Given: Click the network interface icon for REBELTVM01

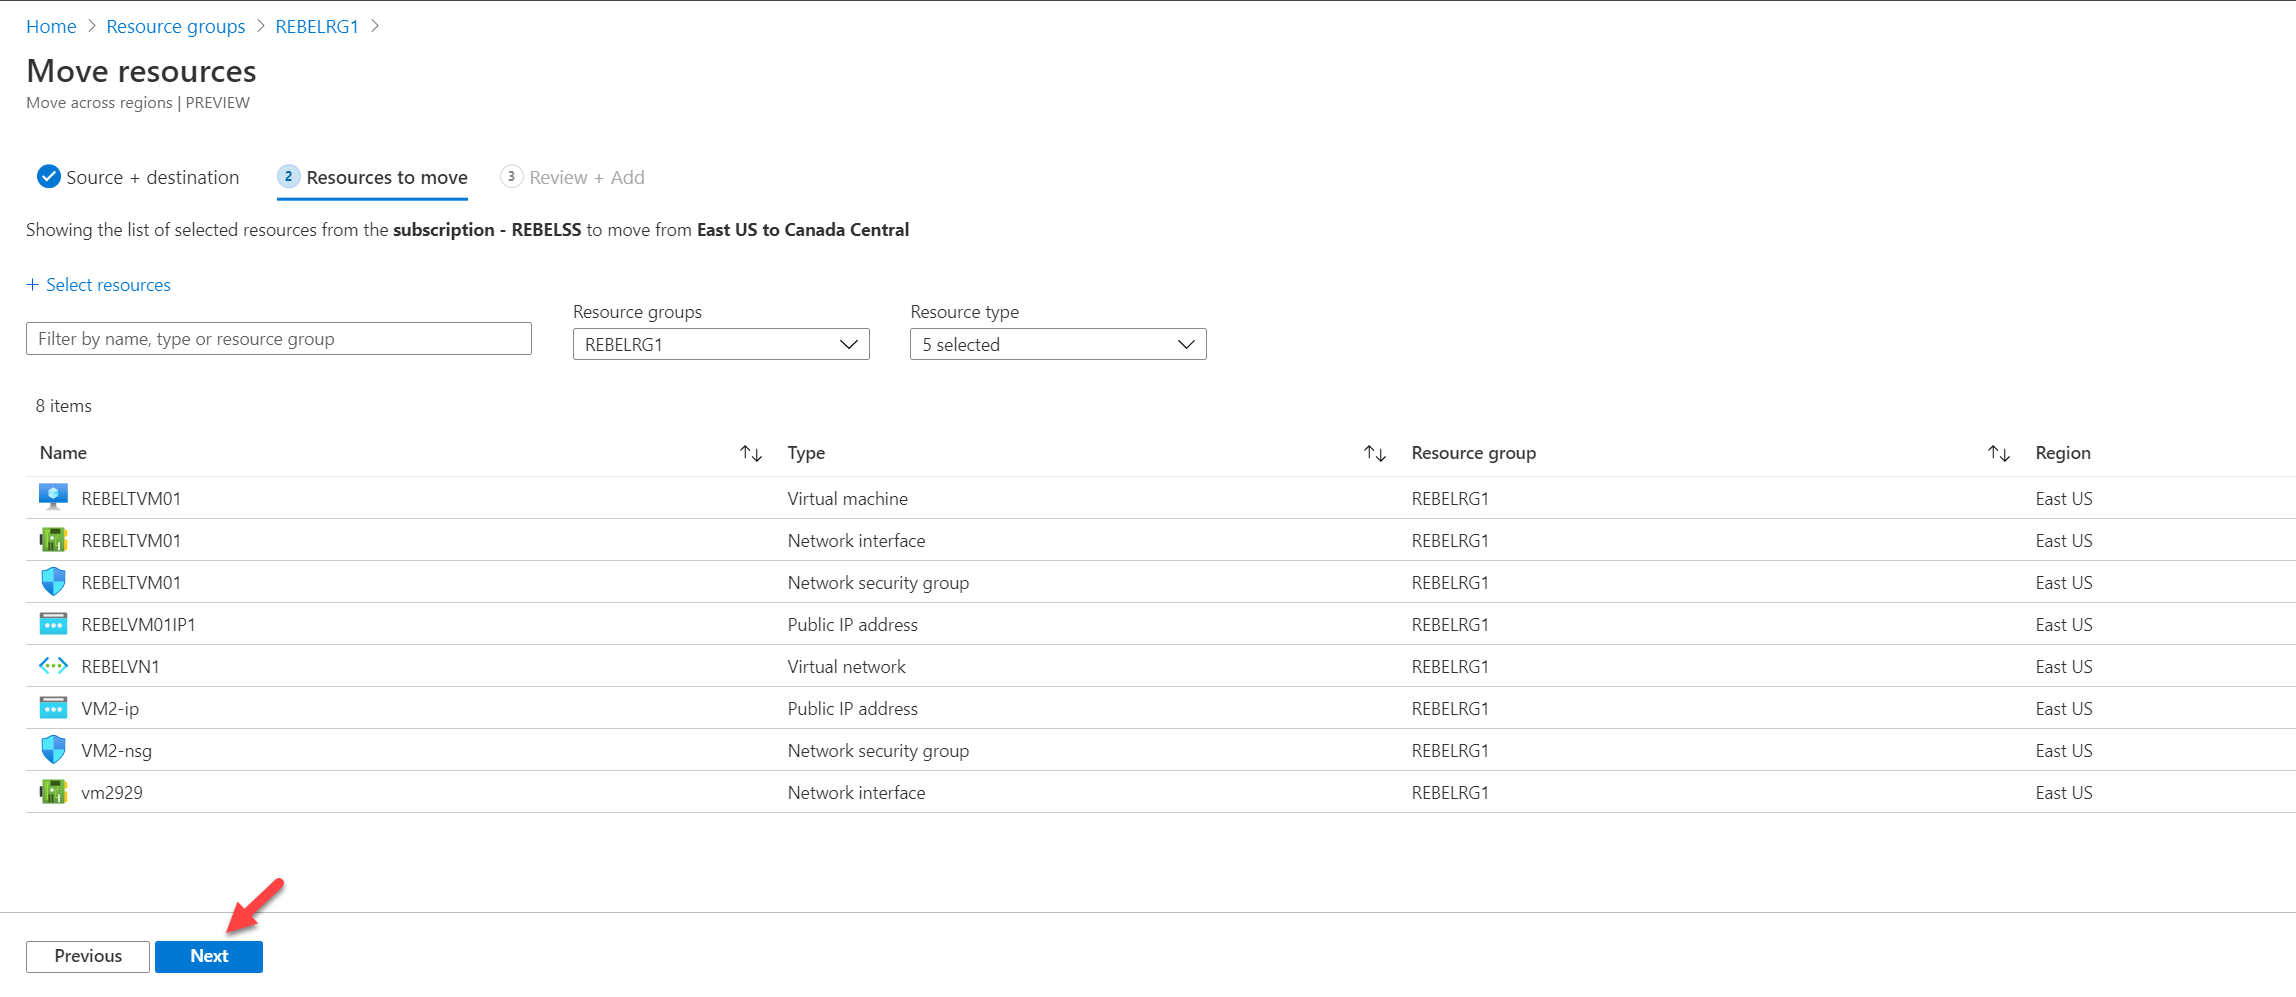Looking at the screenshot, I should [52, 539].
